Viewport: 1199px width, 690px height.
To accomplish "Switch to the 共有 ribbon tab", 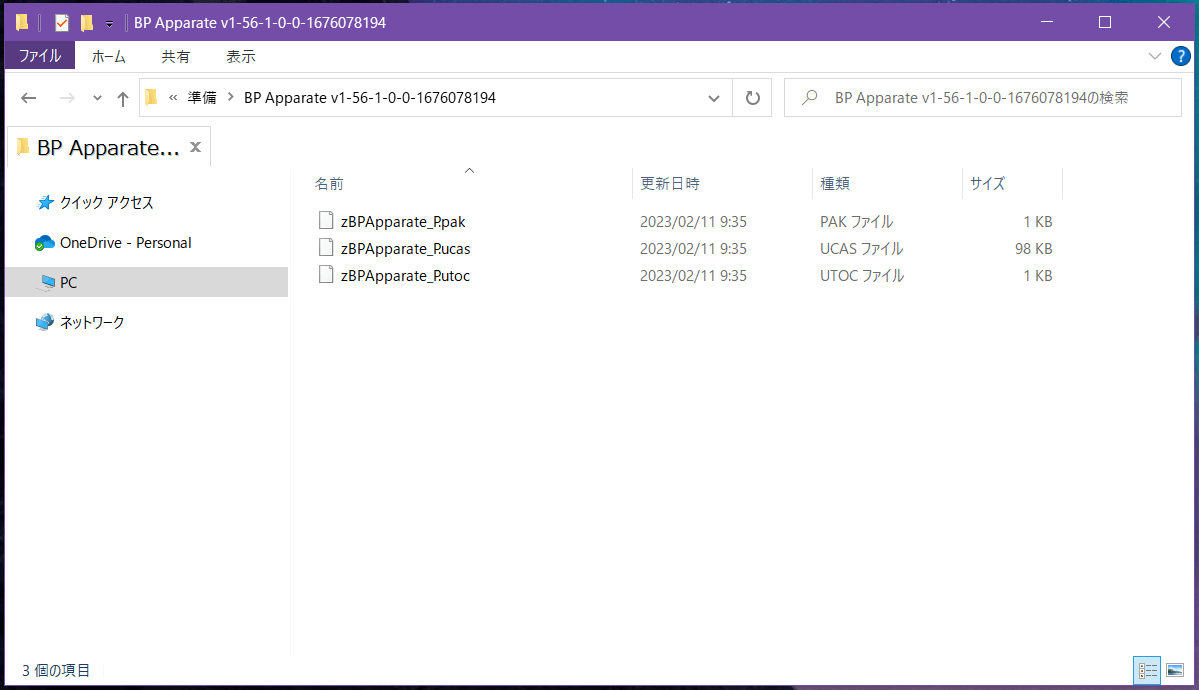I will (175, 57).
